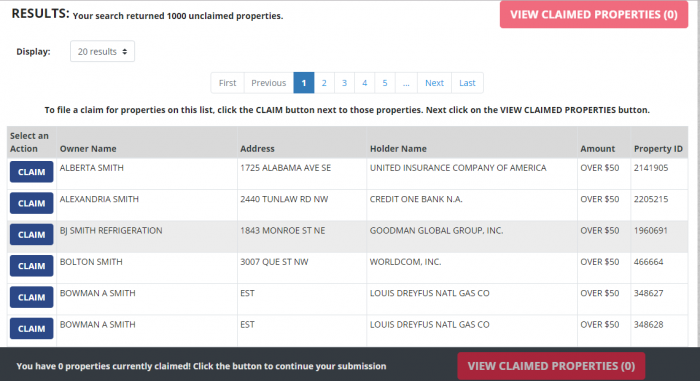Select holder CREDIT ONE BANK N.A.
The width and height of the screenshot is (700, 381).
416,199
